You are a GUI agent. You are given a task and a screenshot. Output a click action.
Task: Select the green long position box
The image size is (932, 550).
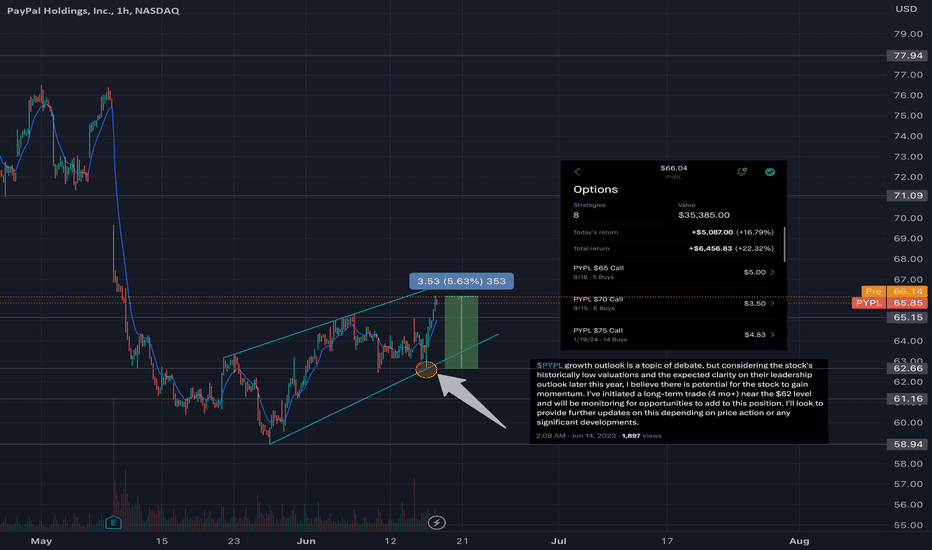coord(461,332)
